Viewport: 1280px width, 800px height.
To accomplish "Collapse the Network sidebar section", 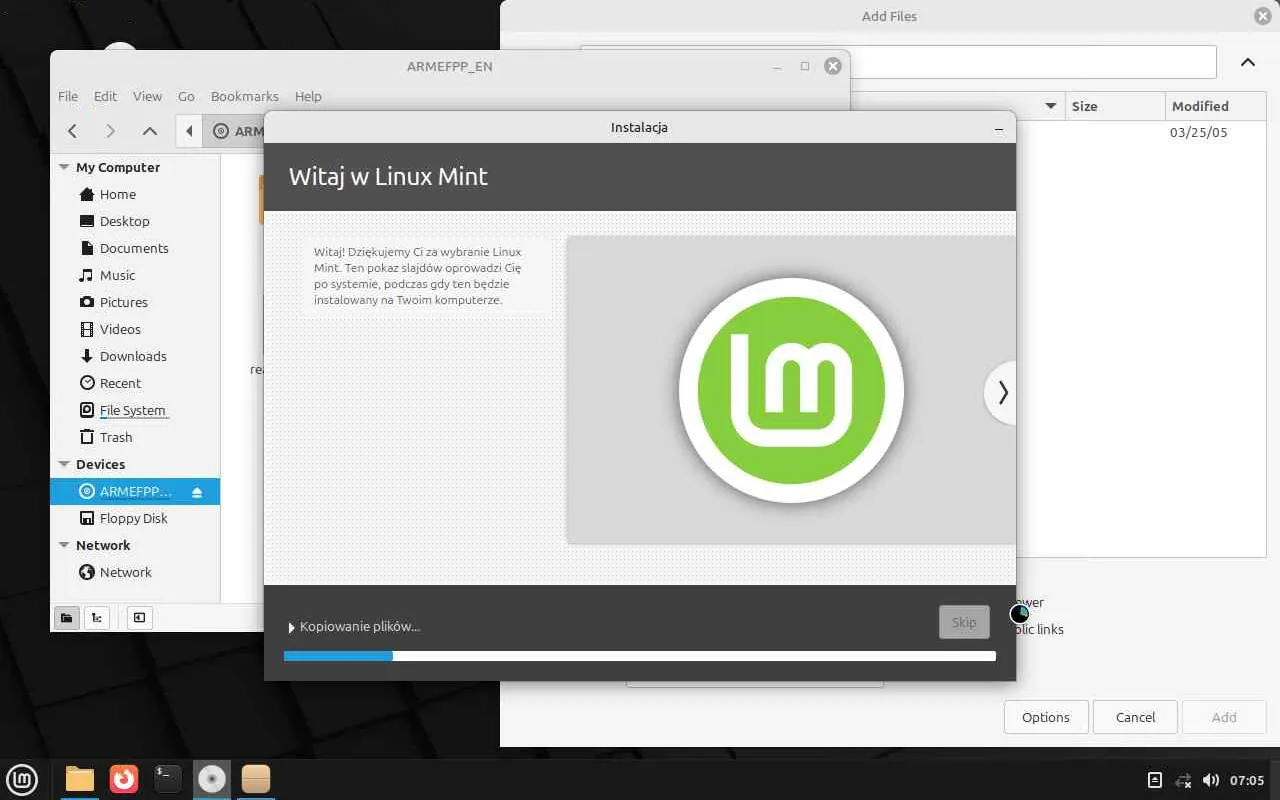I will [64, 545].
